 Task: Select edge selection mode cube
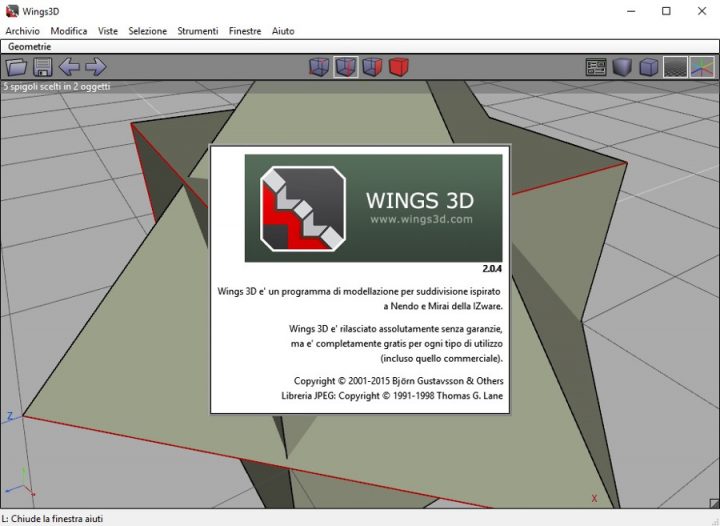point(346,67)
